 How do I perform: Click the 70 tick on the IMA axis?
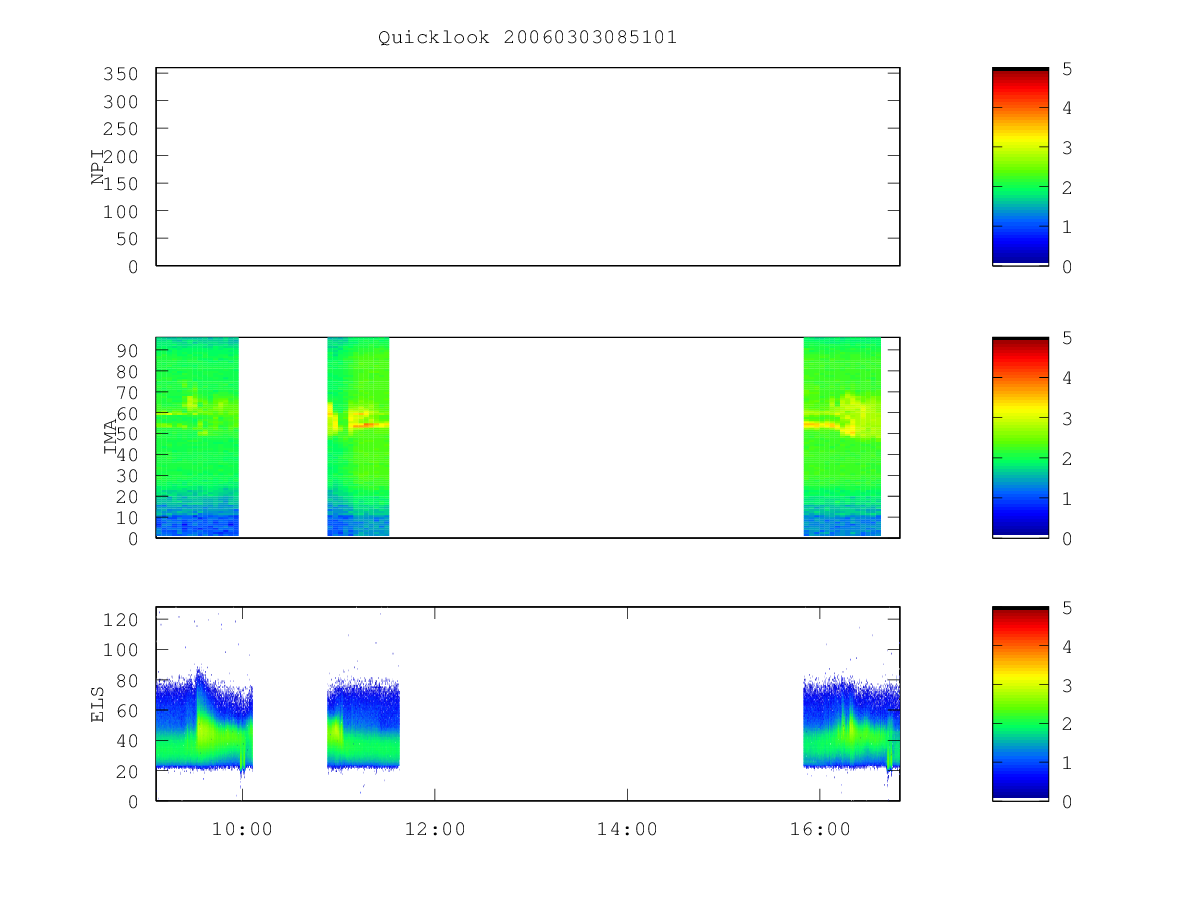coord(128,392)
